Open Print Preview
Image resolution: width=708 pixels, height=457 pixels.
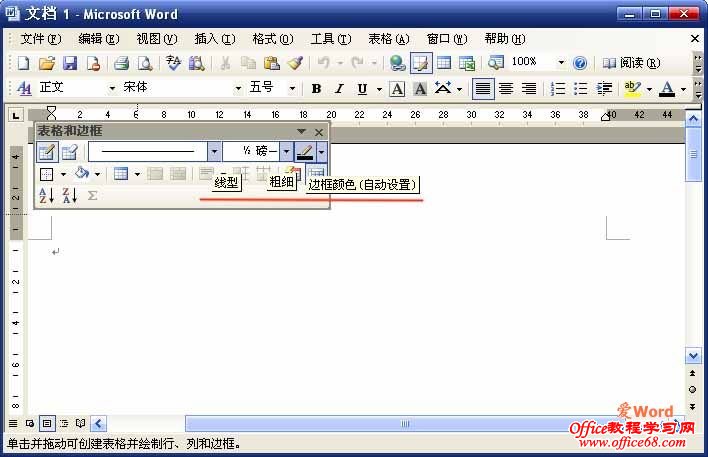pos(145,63)
